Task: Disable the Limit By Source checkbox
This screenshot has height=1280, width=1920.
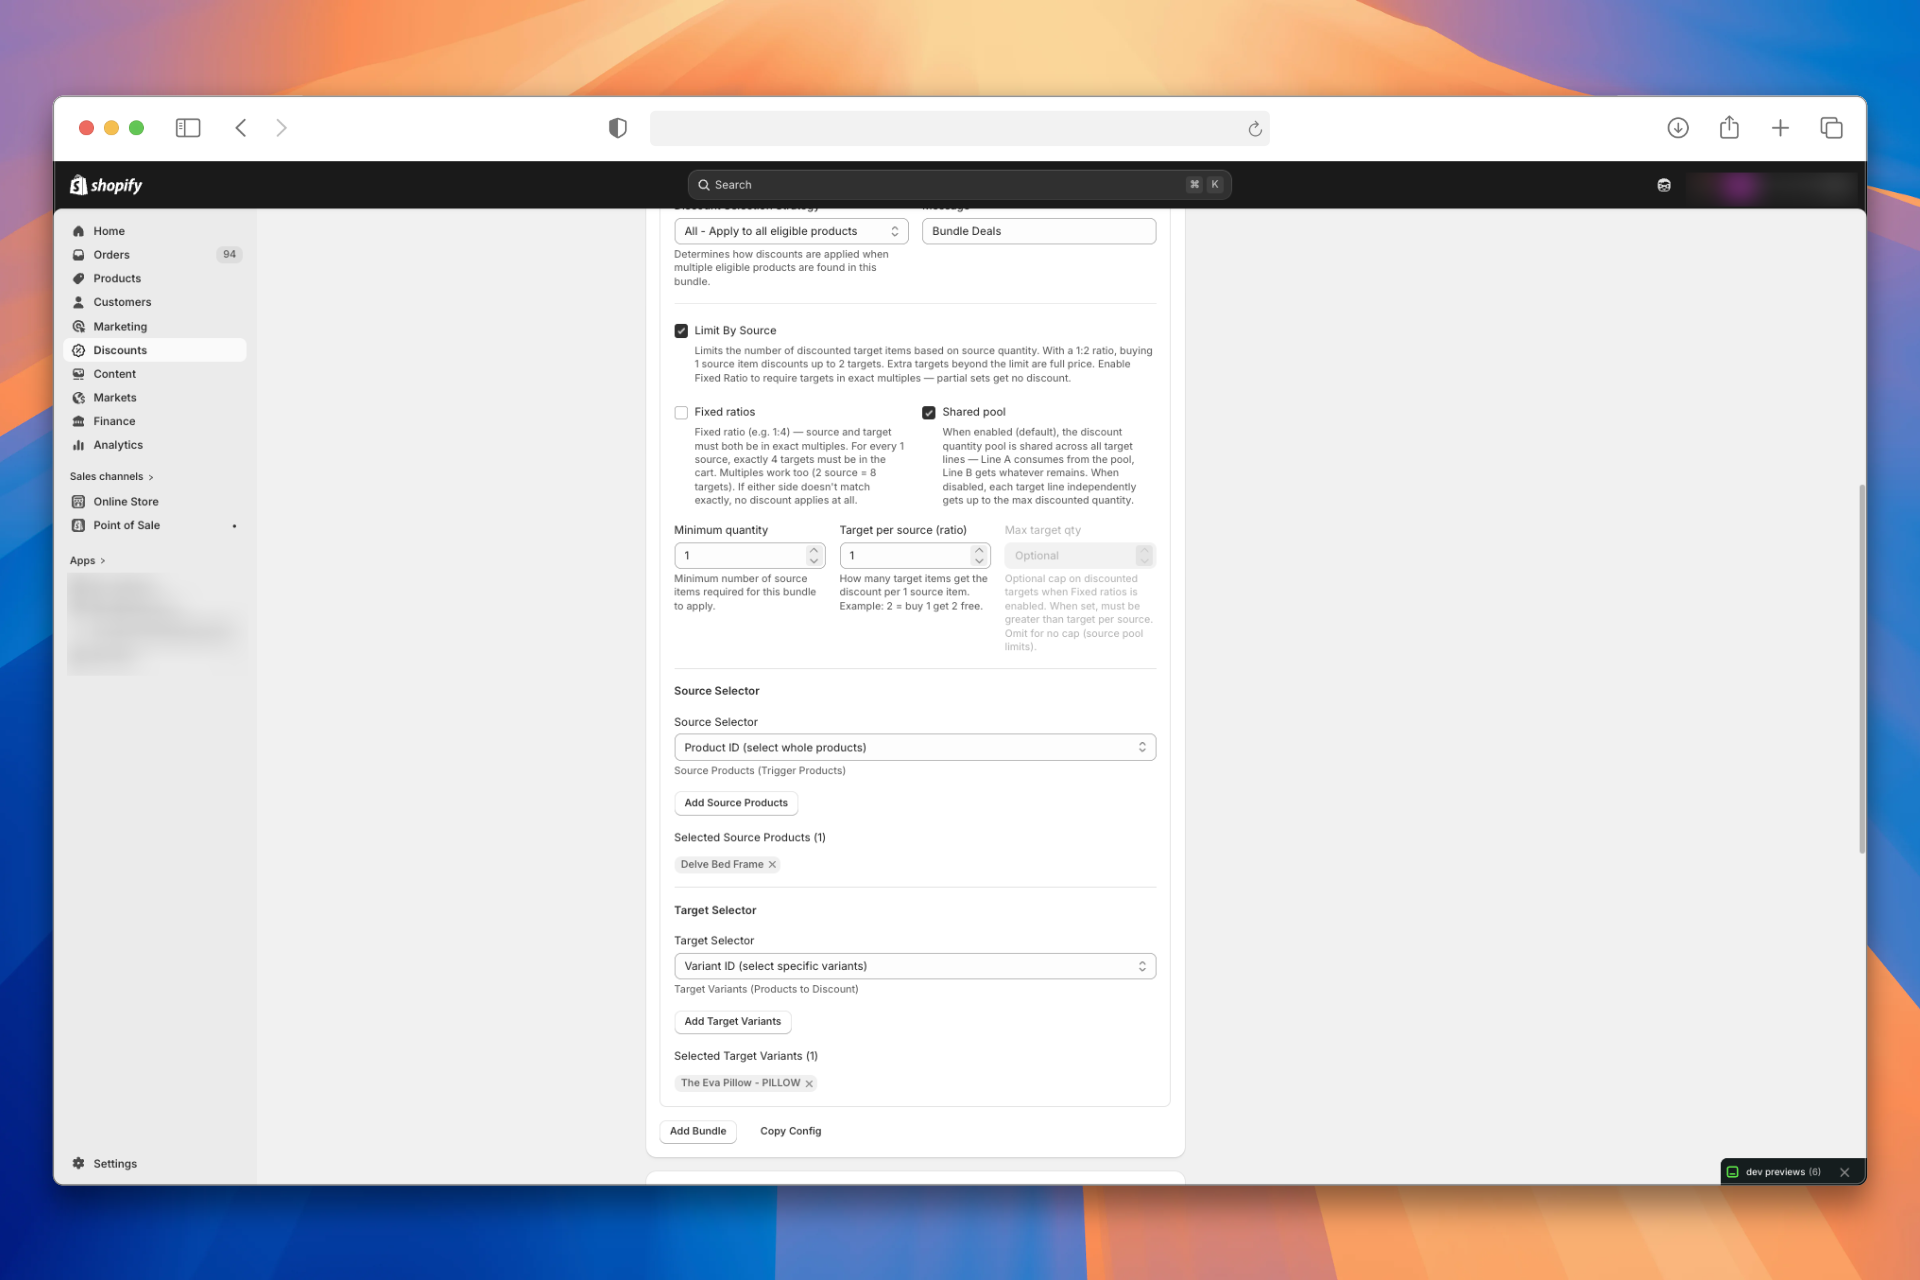Action: (x=681, y=330)
